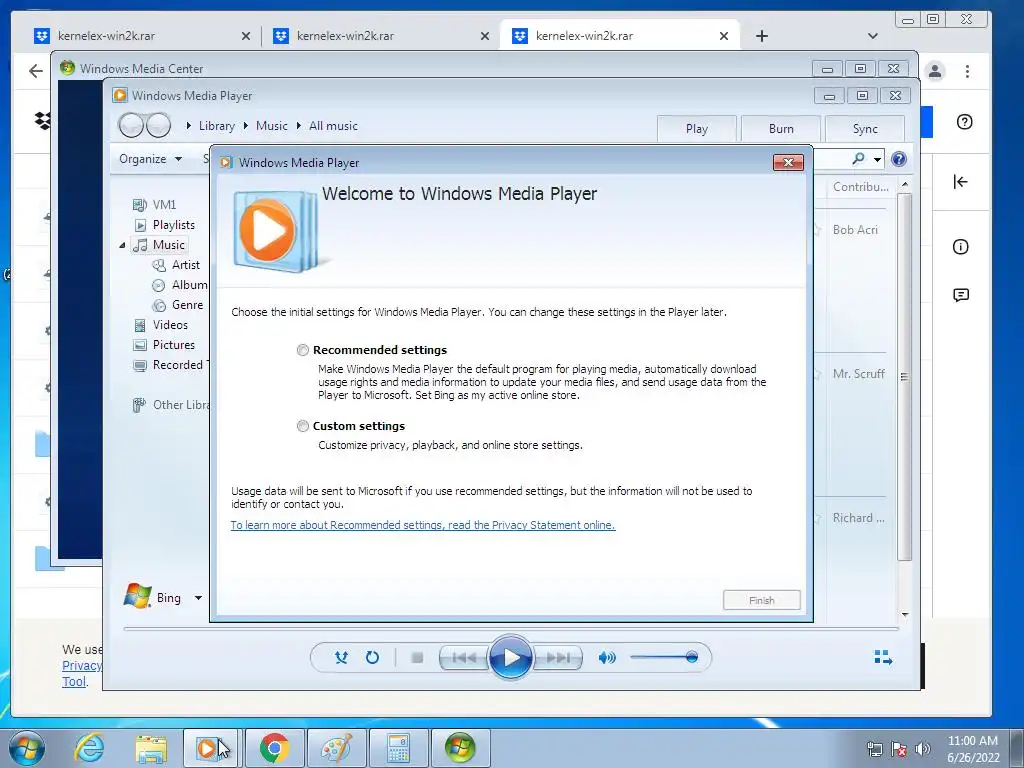Collapse the Dropbox sidebar panel arrow icon
The image size is (1024, 768).
(x=960, y=182)
